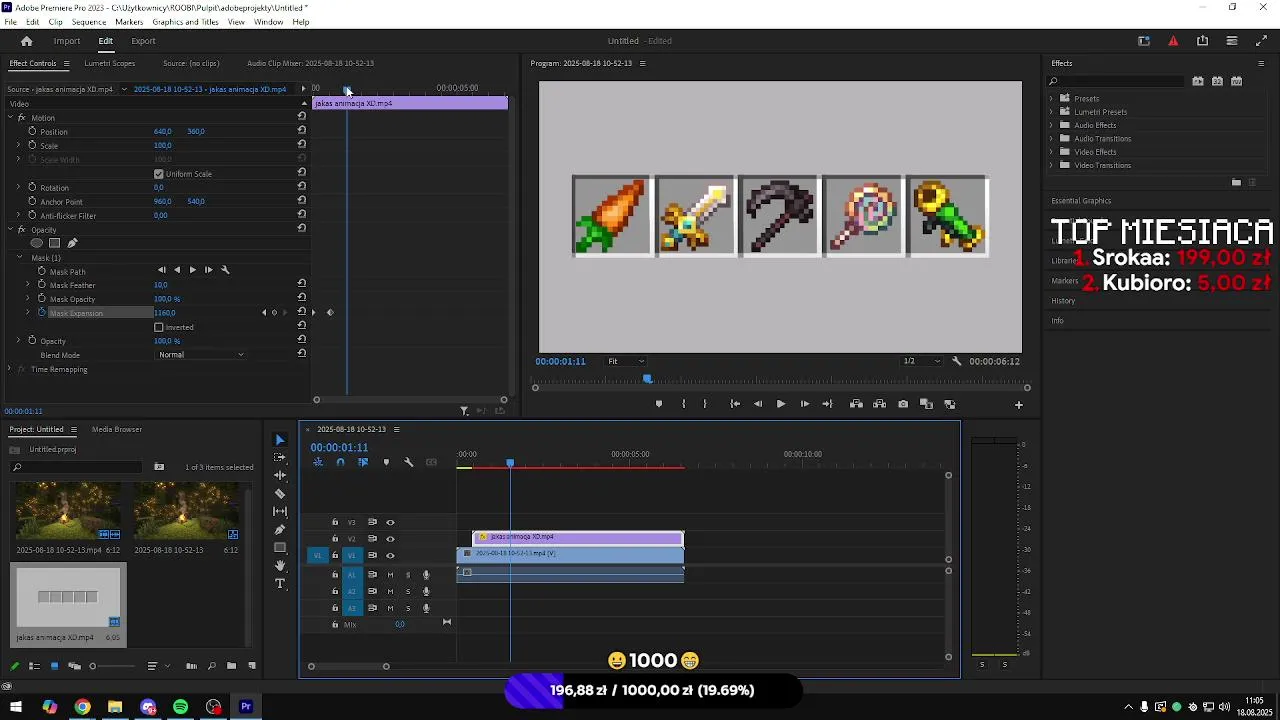
Task: Open the button editor plus icon
Action: point(1019,405)
